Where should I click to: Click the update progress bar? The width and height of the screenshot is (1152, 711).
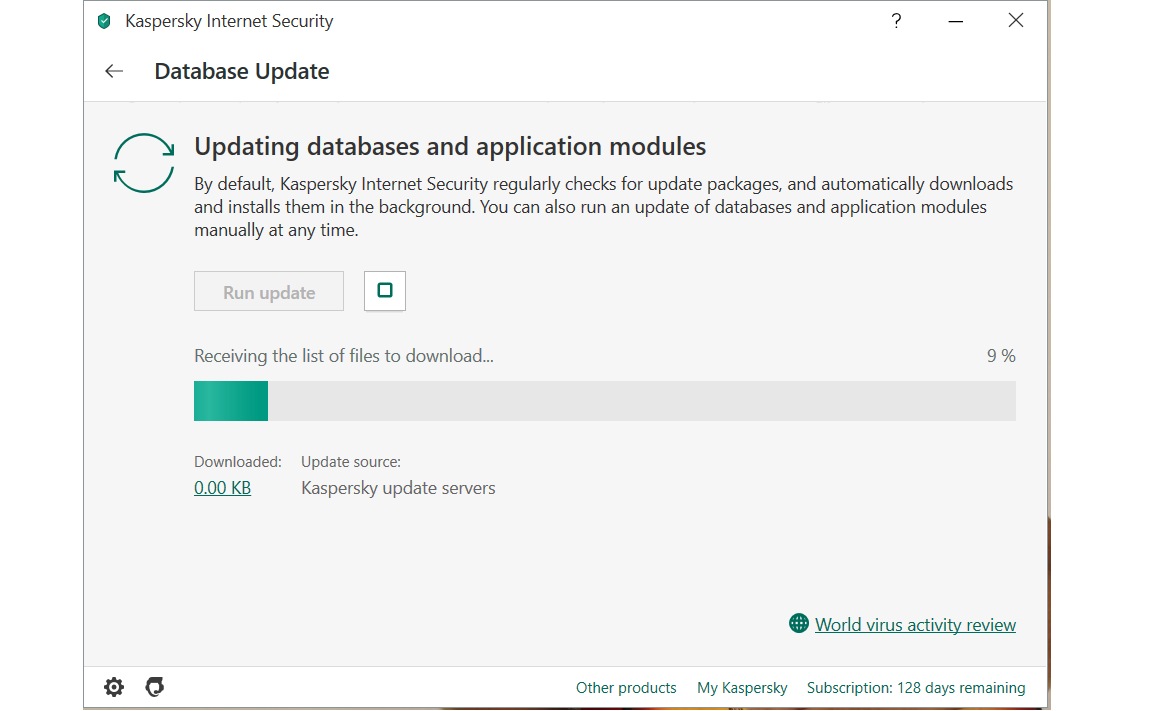tap(605, 401)
